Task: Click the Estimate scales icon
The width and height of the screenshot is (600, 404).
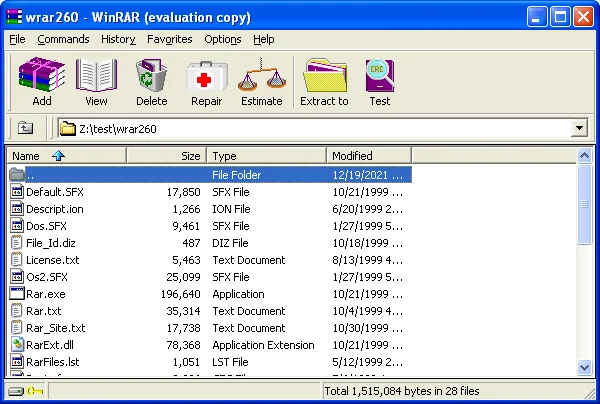Action: pyautogui.click(x=262, y=75)
